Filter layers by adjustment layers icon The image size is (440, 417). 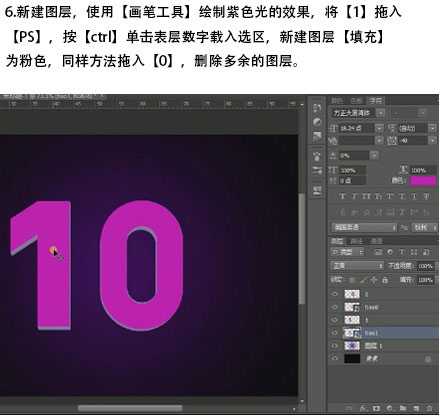click(x=390, y=252)
